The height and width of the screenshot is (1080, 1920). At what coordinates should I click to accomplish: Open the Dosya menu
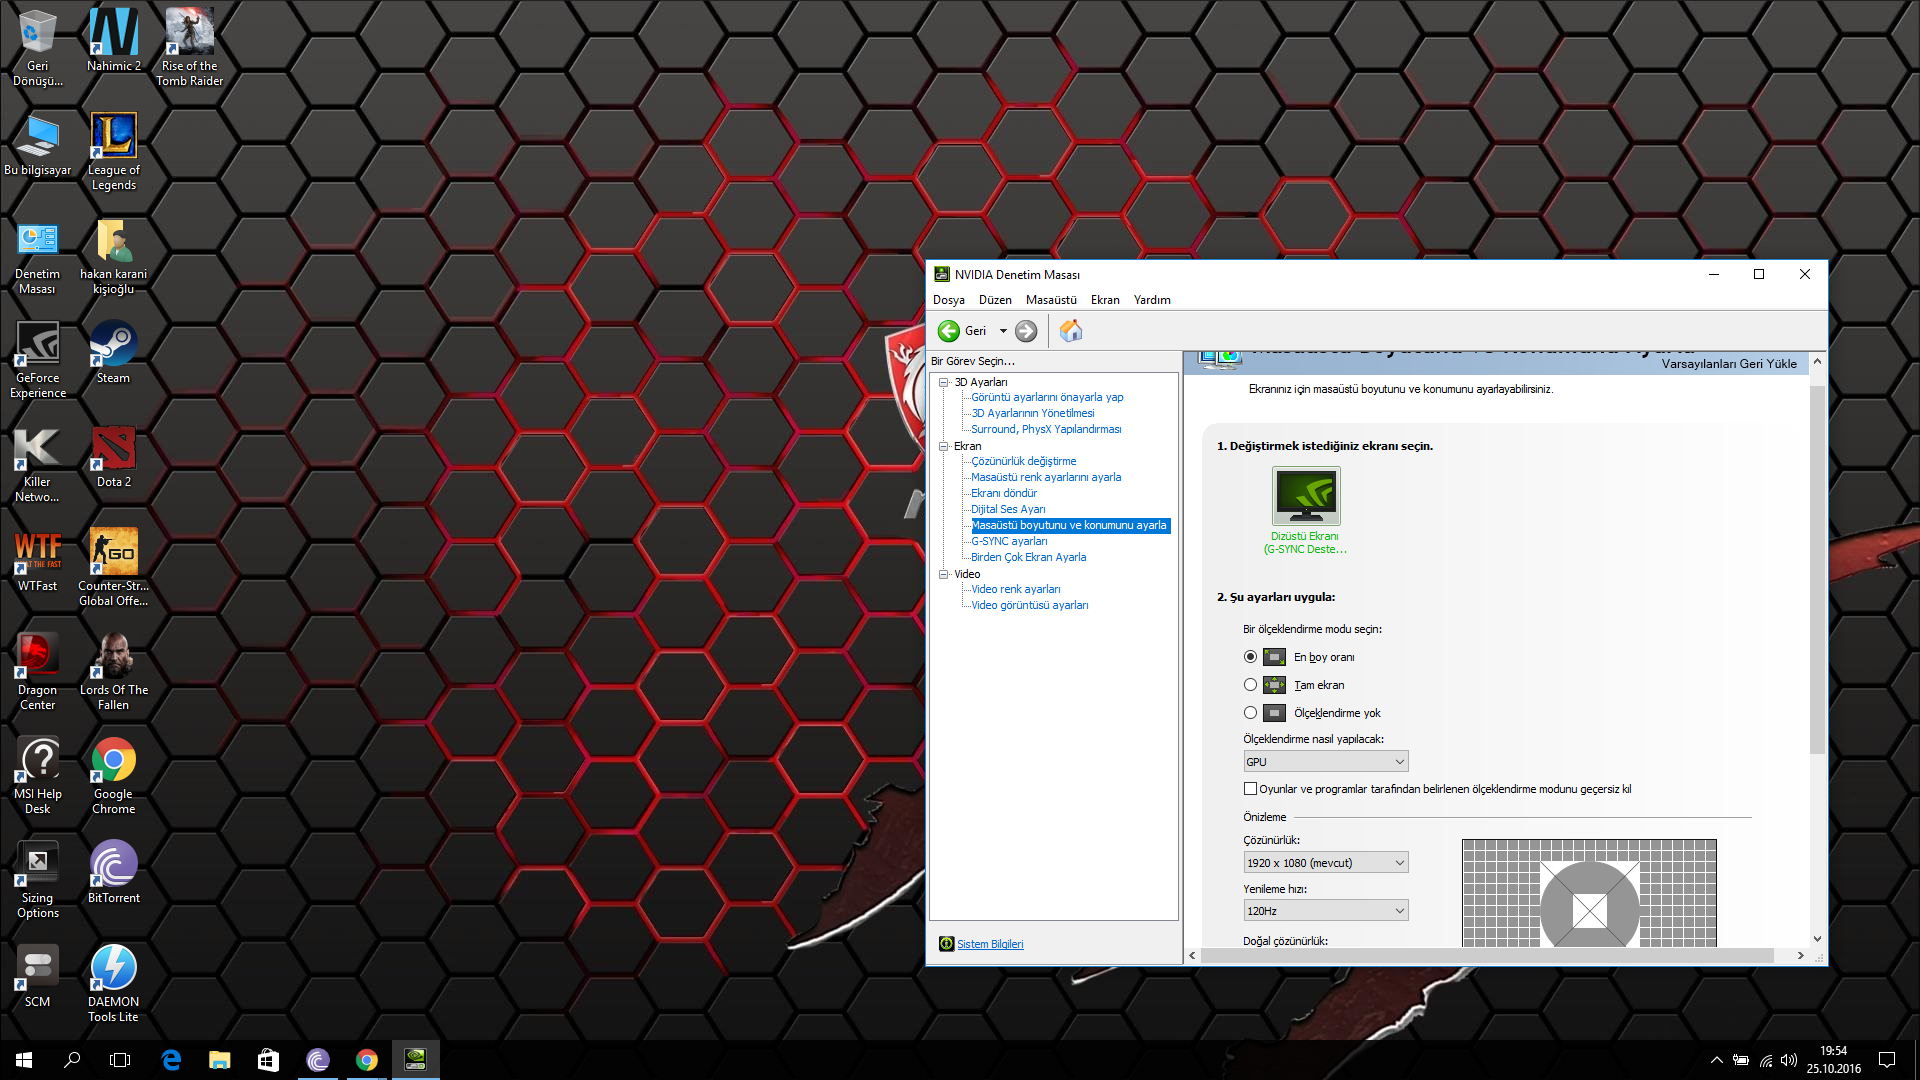pos(949,300)
